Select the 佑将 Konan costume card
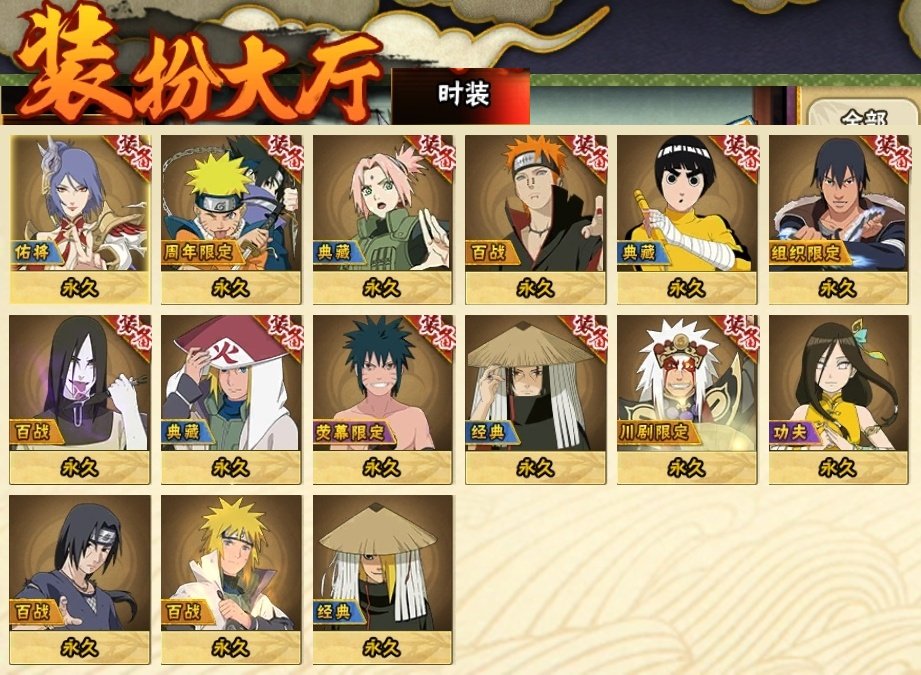 pos(80,220)
